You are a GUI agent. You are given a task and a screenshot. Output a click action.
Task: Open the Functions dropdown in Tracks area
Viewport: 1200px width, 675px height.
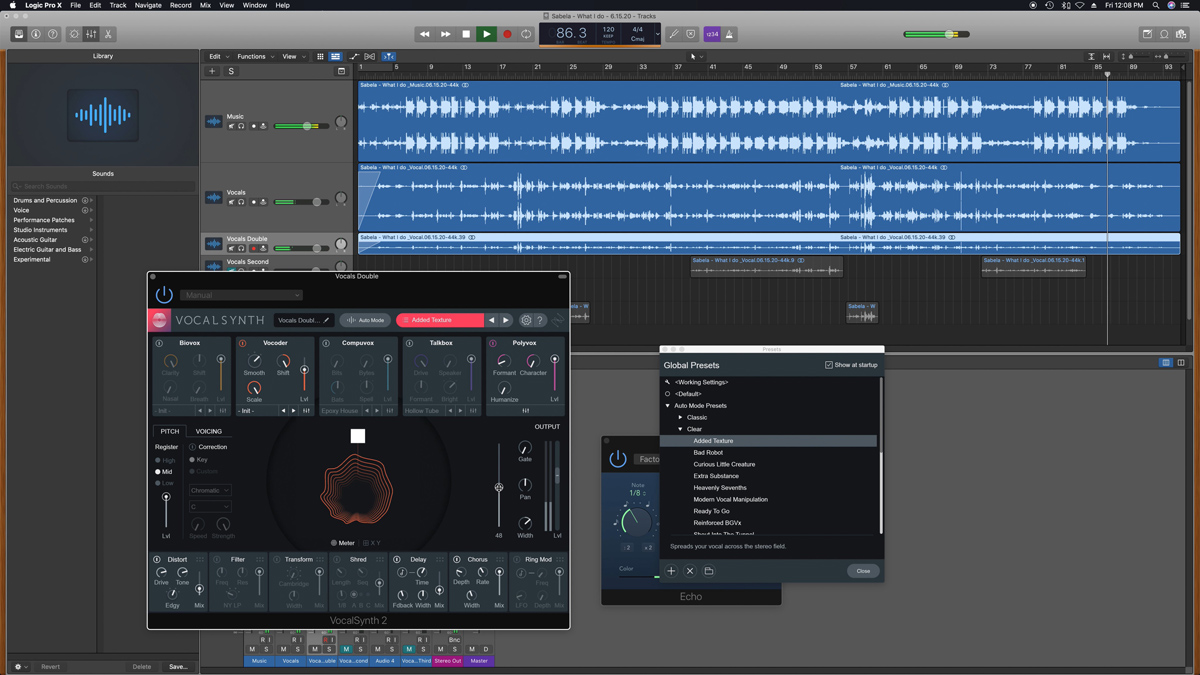click(255, 57)
